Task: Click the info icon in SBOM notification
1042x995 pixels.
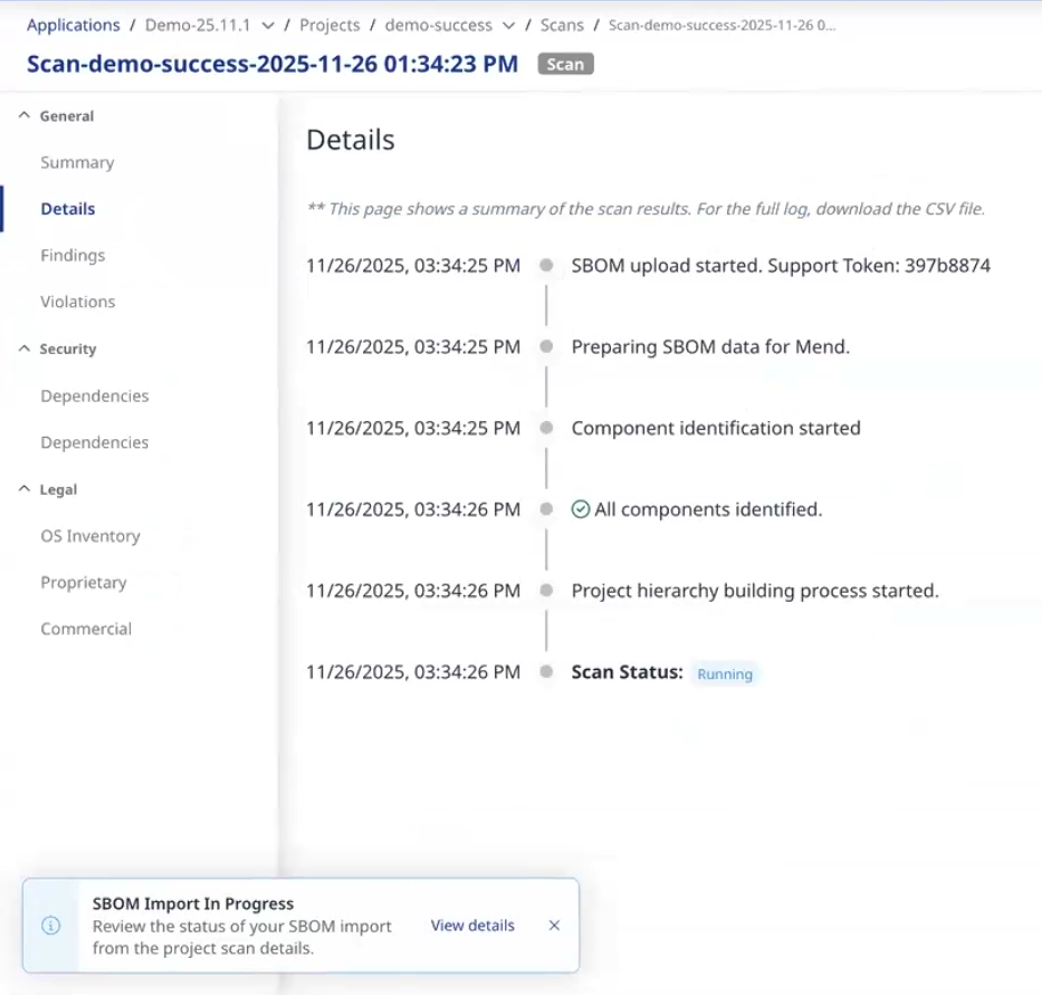Action: (x=51, y=926)
